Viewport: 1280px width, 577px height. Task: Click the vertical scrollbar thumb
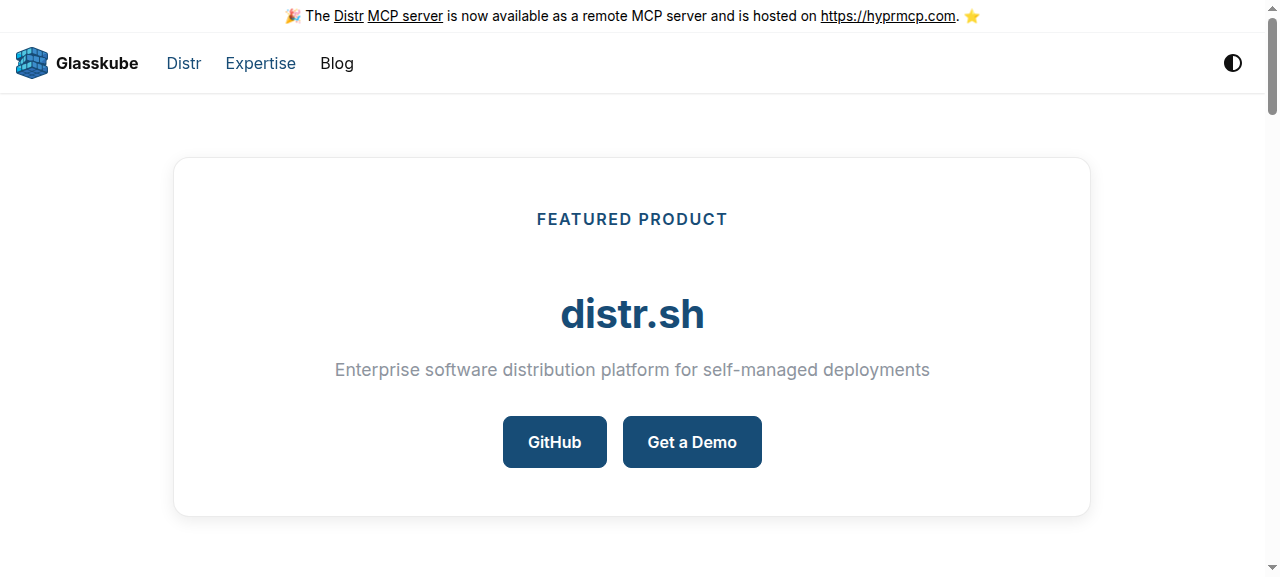[x=1273, y=65]
